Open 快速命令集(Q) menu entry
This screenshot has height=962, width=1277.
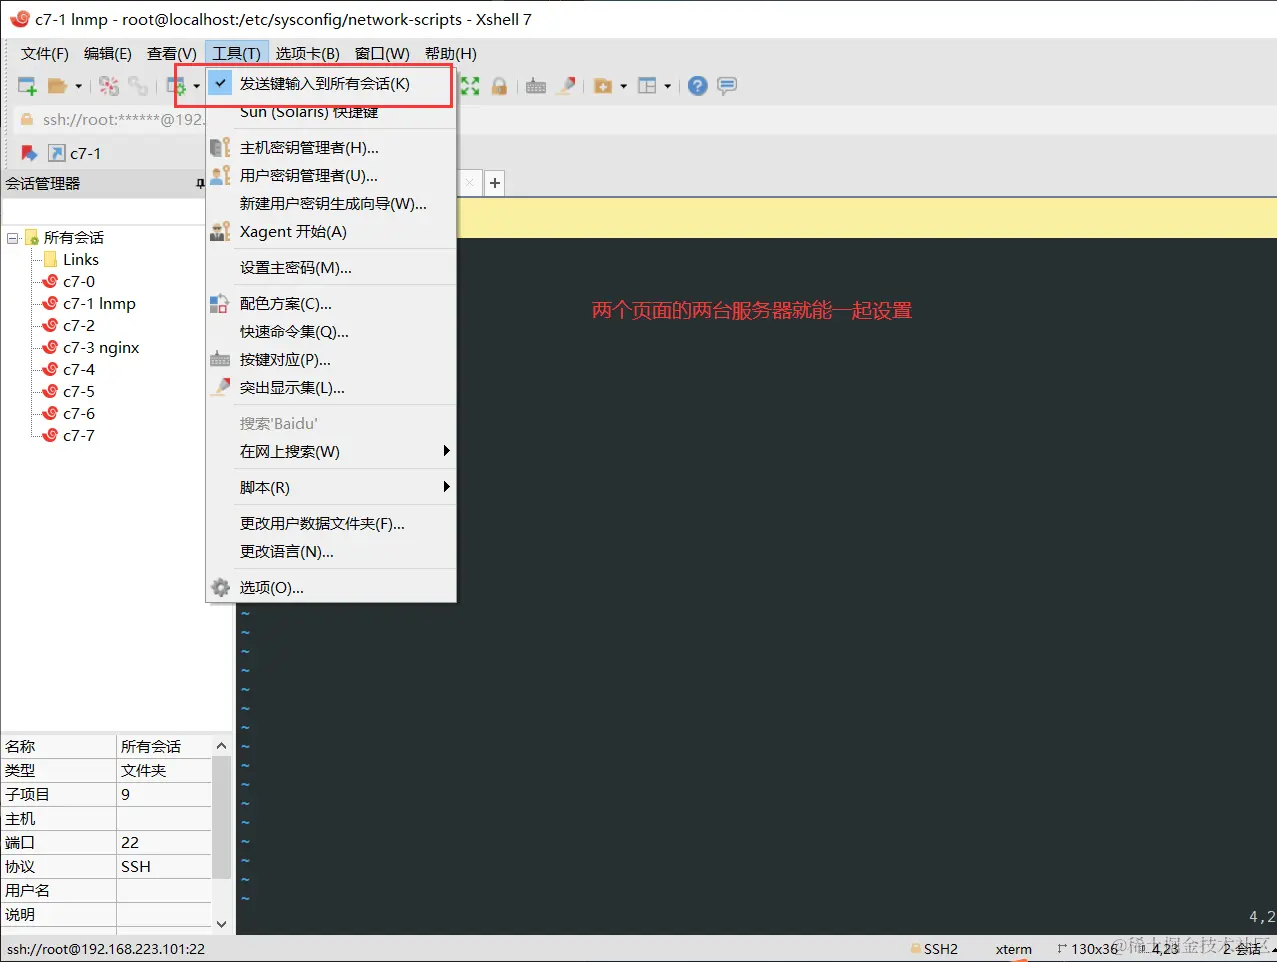point(331,332)
